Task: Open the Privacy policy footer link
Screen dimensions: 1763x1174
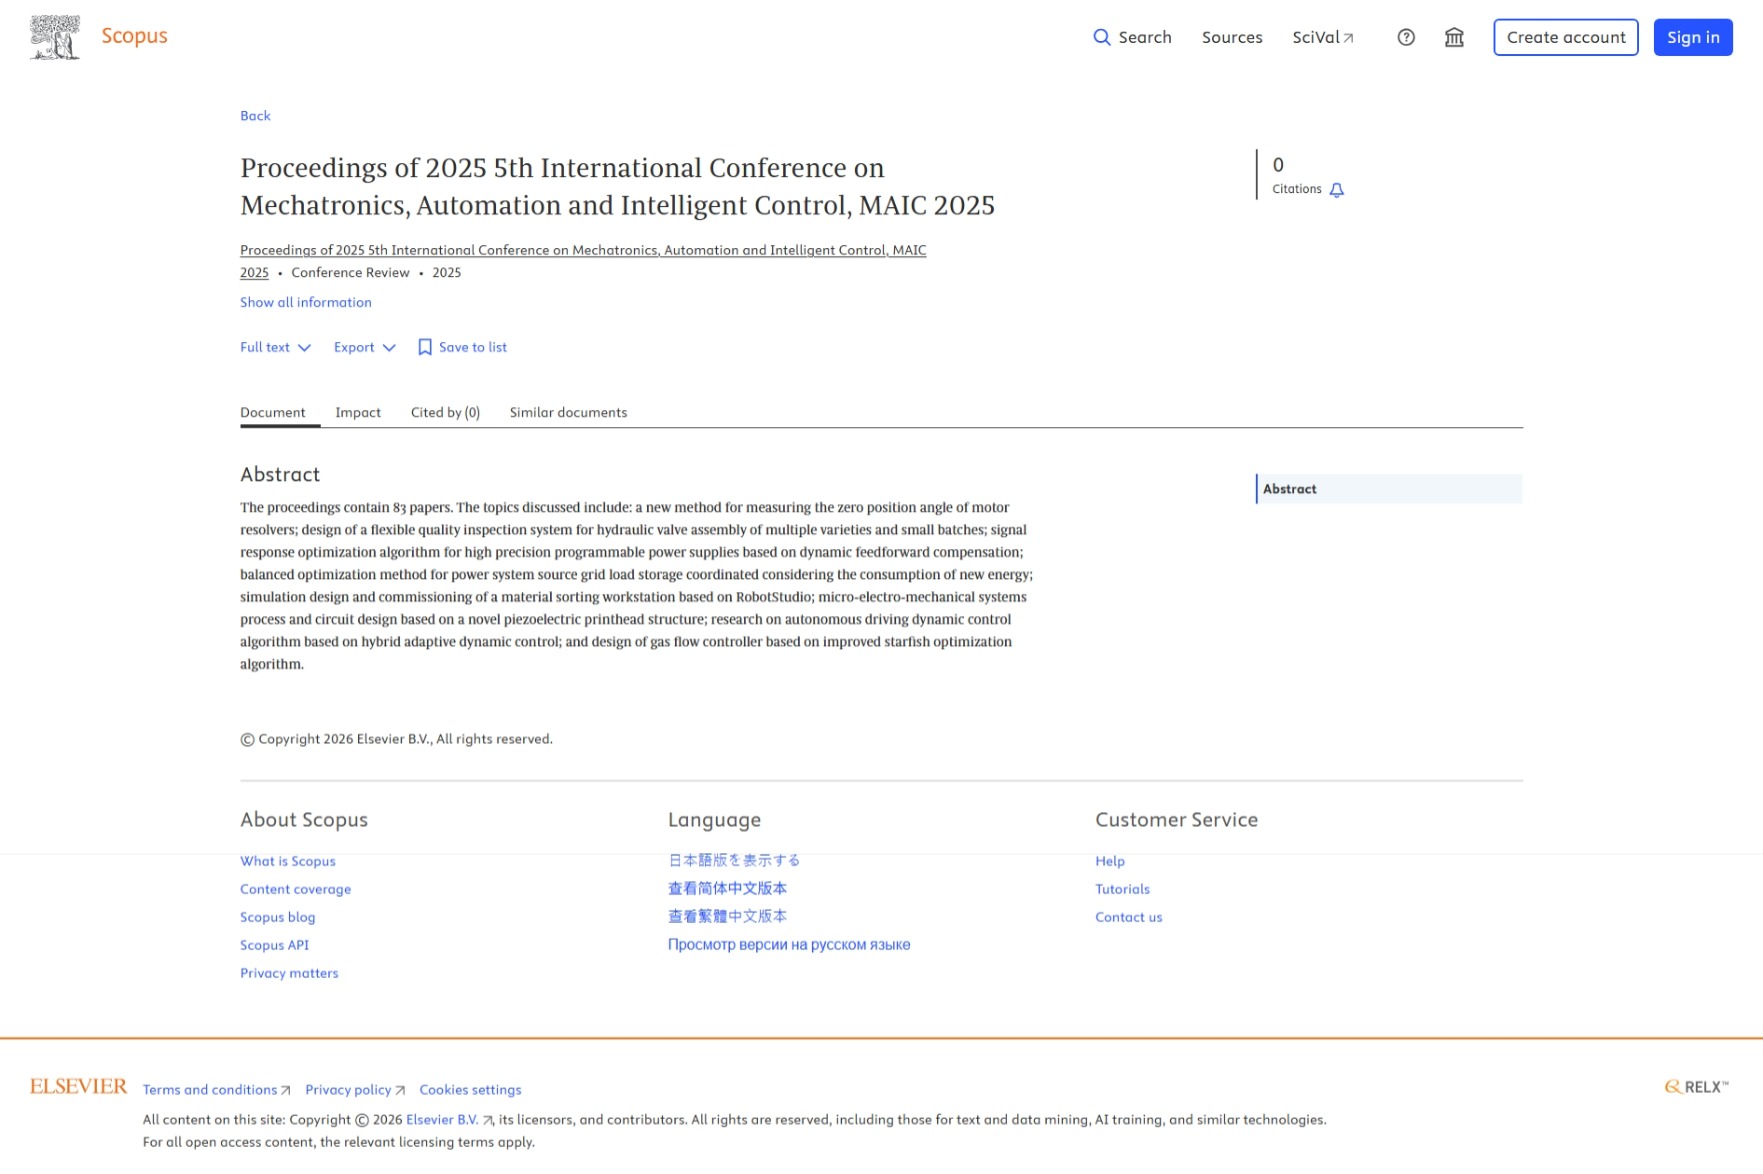Action: point(355,1090)
